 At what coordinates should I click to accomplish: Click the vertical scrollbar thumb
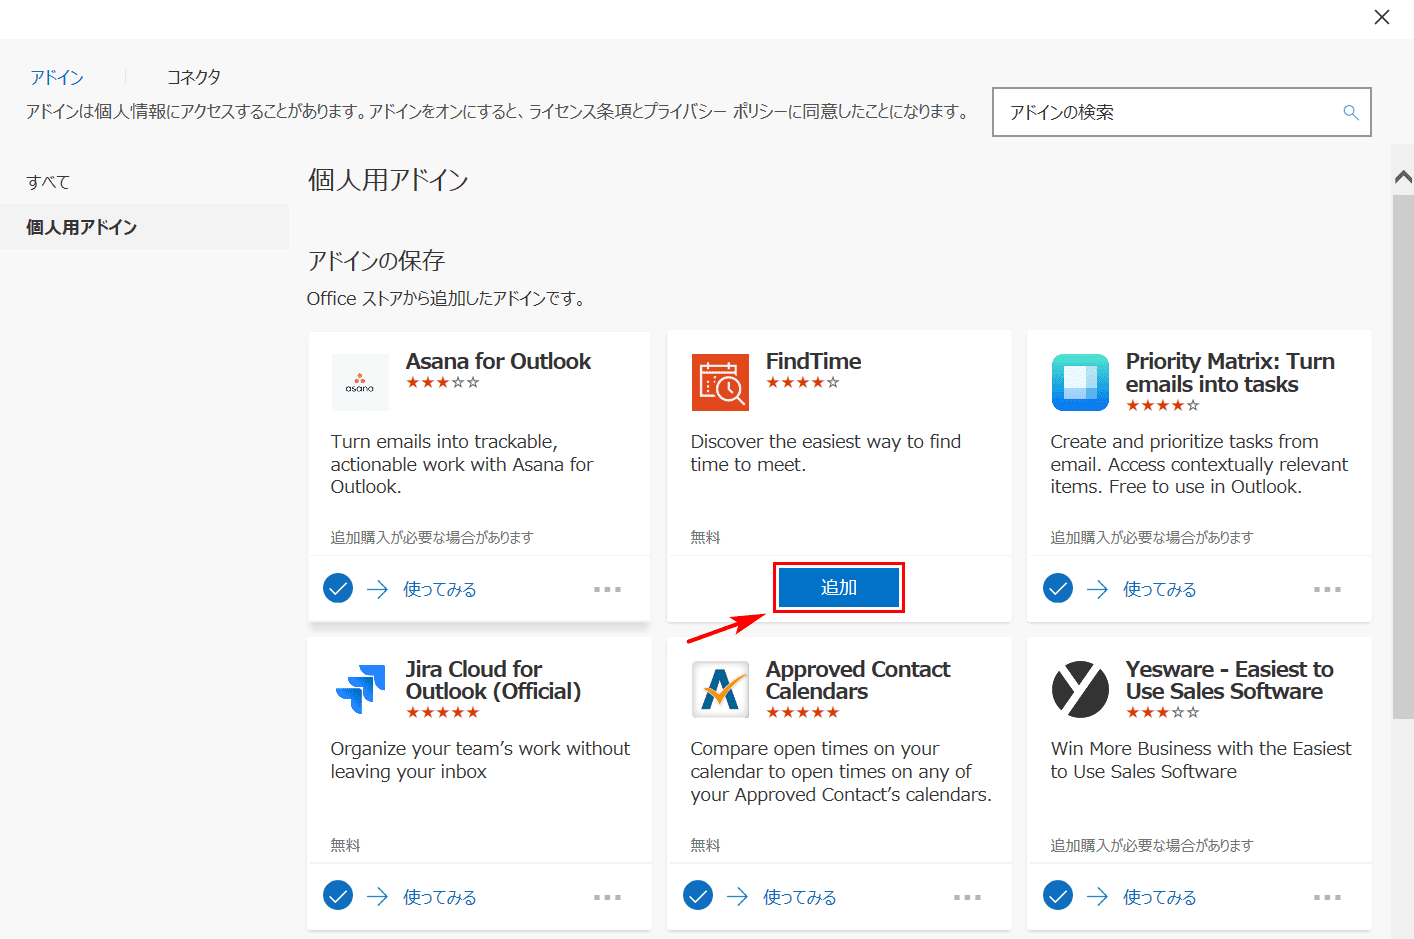pyautogui.click(x=1403, y=456)
